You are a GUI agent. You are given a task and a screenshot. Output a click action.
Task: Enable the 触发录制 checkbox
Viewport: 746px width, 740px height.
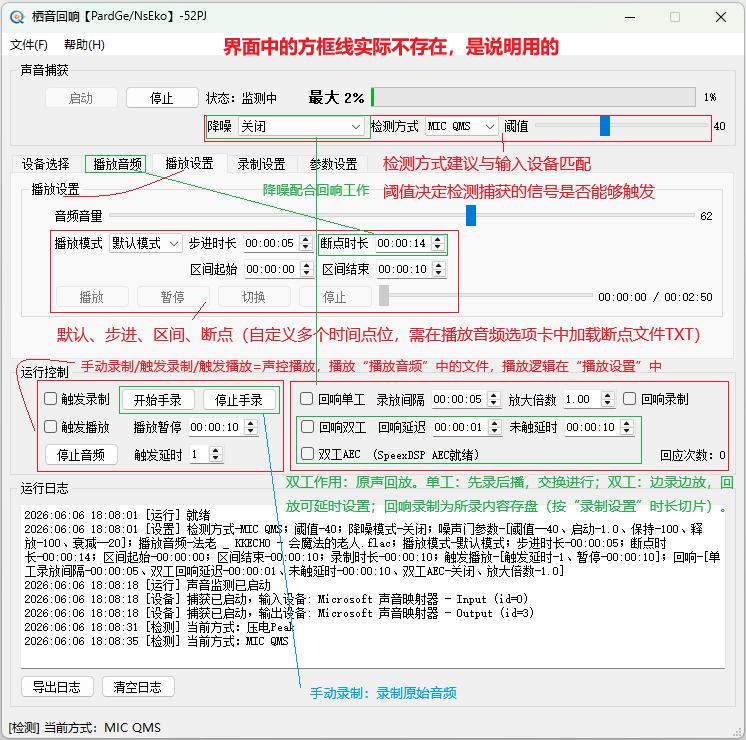[50, 399]
